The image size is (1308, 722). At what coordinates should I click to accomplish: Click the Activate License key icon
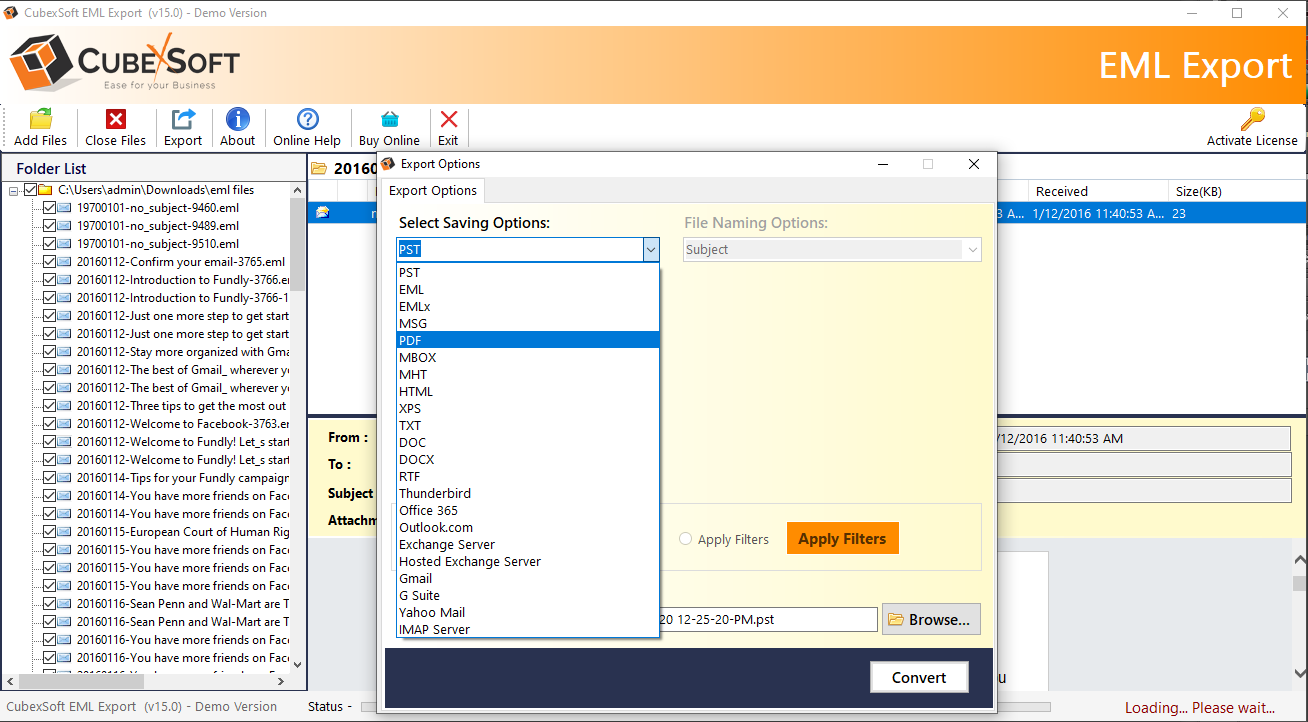click(x=1252, y=119)
